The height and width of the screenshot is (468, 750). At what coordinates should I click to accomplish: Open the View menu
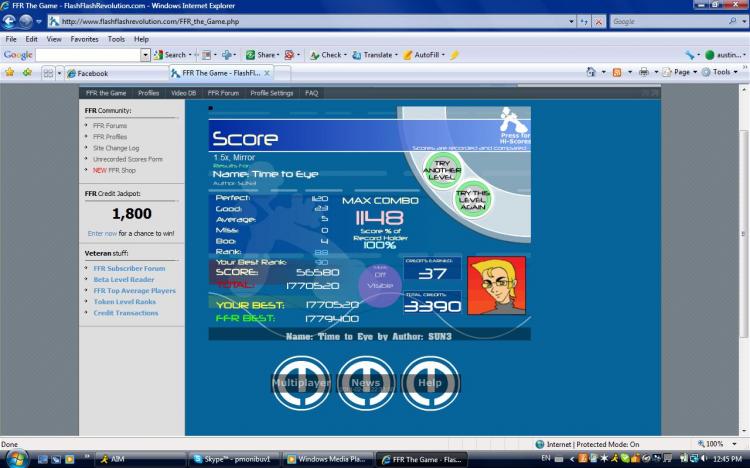point(54,39)
